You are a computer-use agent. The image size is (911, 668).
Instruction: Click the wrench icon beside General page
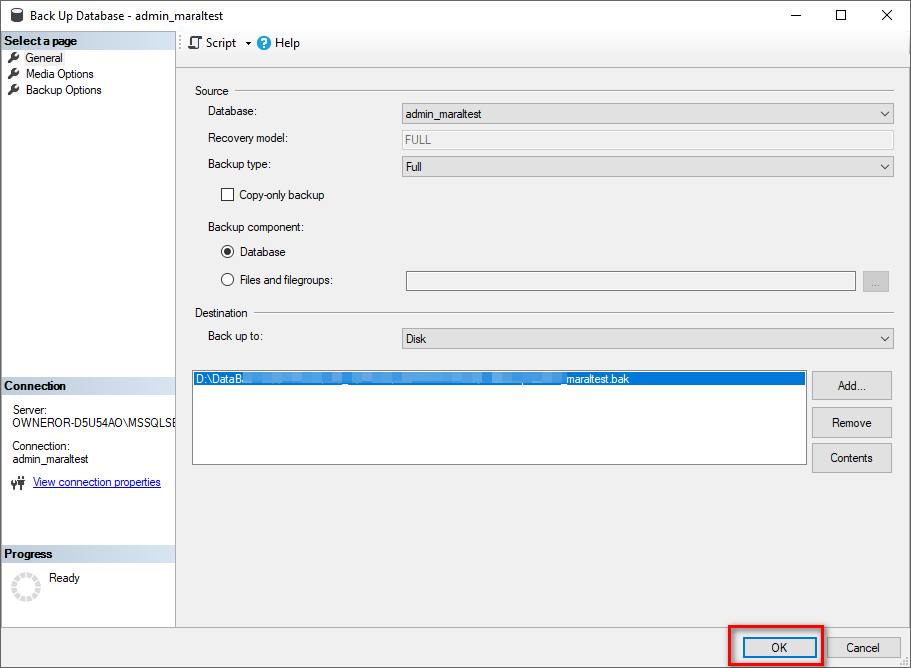14,57
